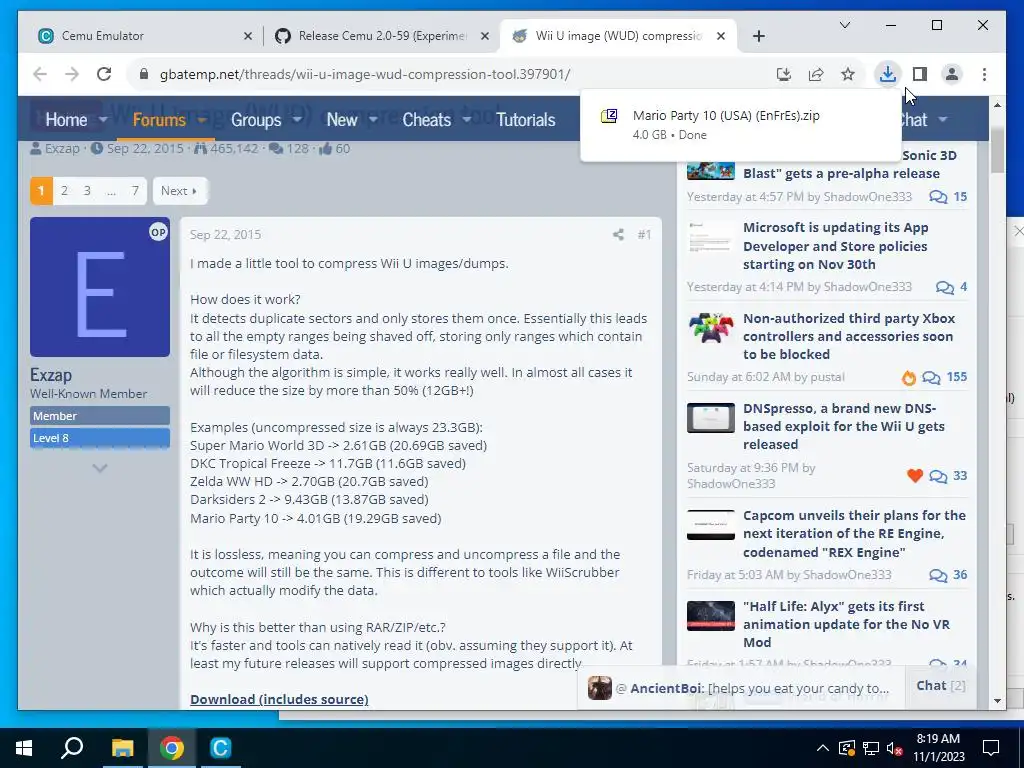The width and height of the screenshot is (1024, 768).
Task: Click the Xbox controllers article thumbnail
Action: point(711,328)
